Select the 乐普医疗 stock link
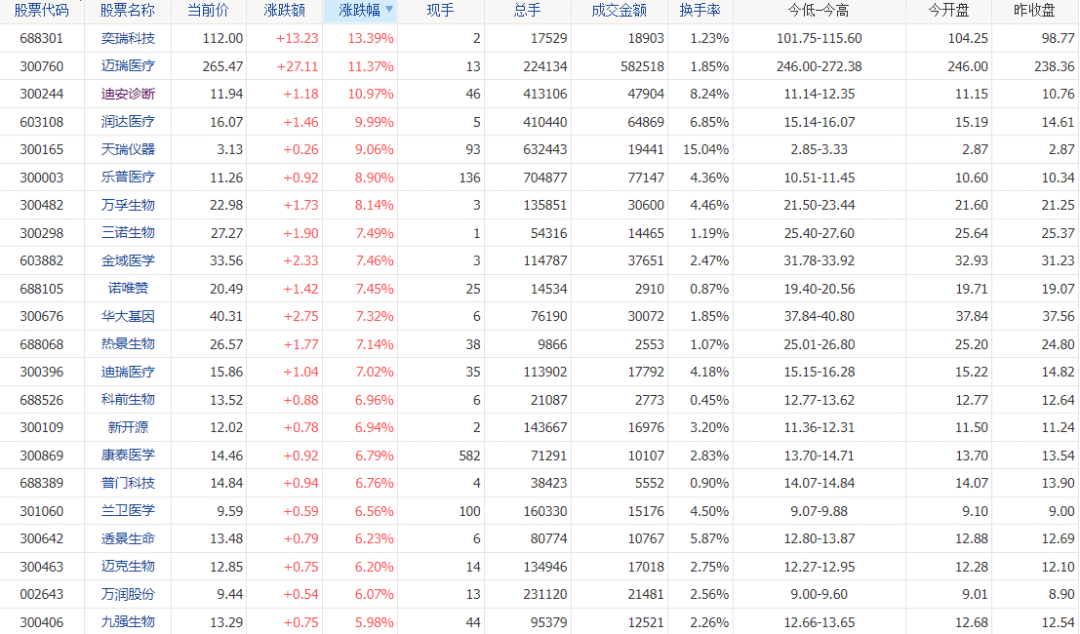The height and width of the screenshot is (634, 1080). tap(127, 177)
